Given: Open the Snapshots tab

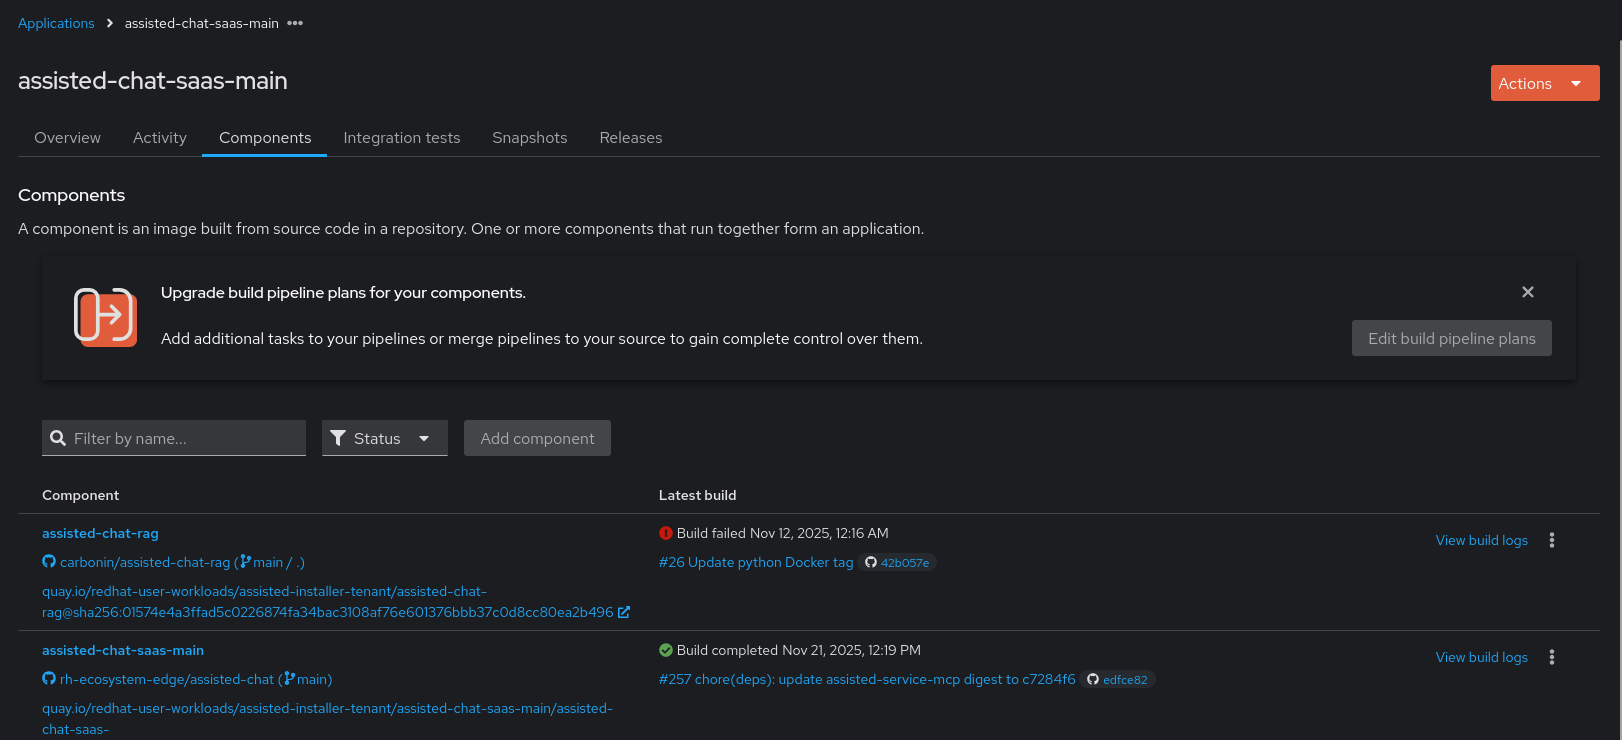Looking at the screenshot, I should pyautogui.click(x=529, y=138).
